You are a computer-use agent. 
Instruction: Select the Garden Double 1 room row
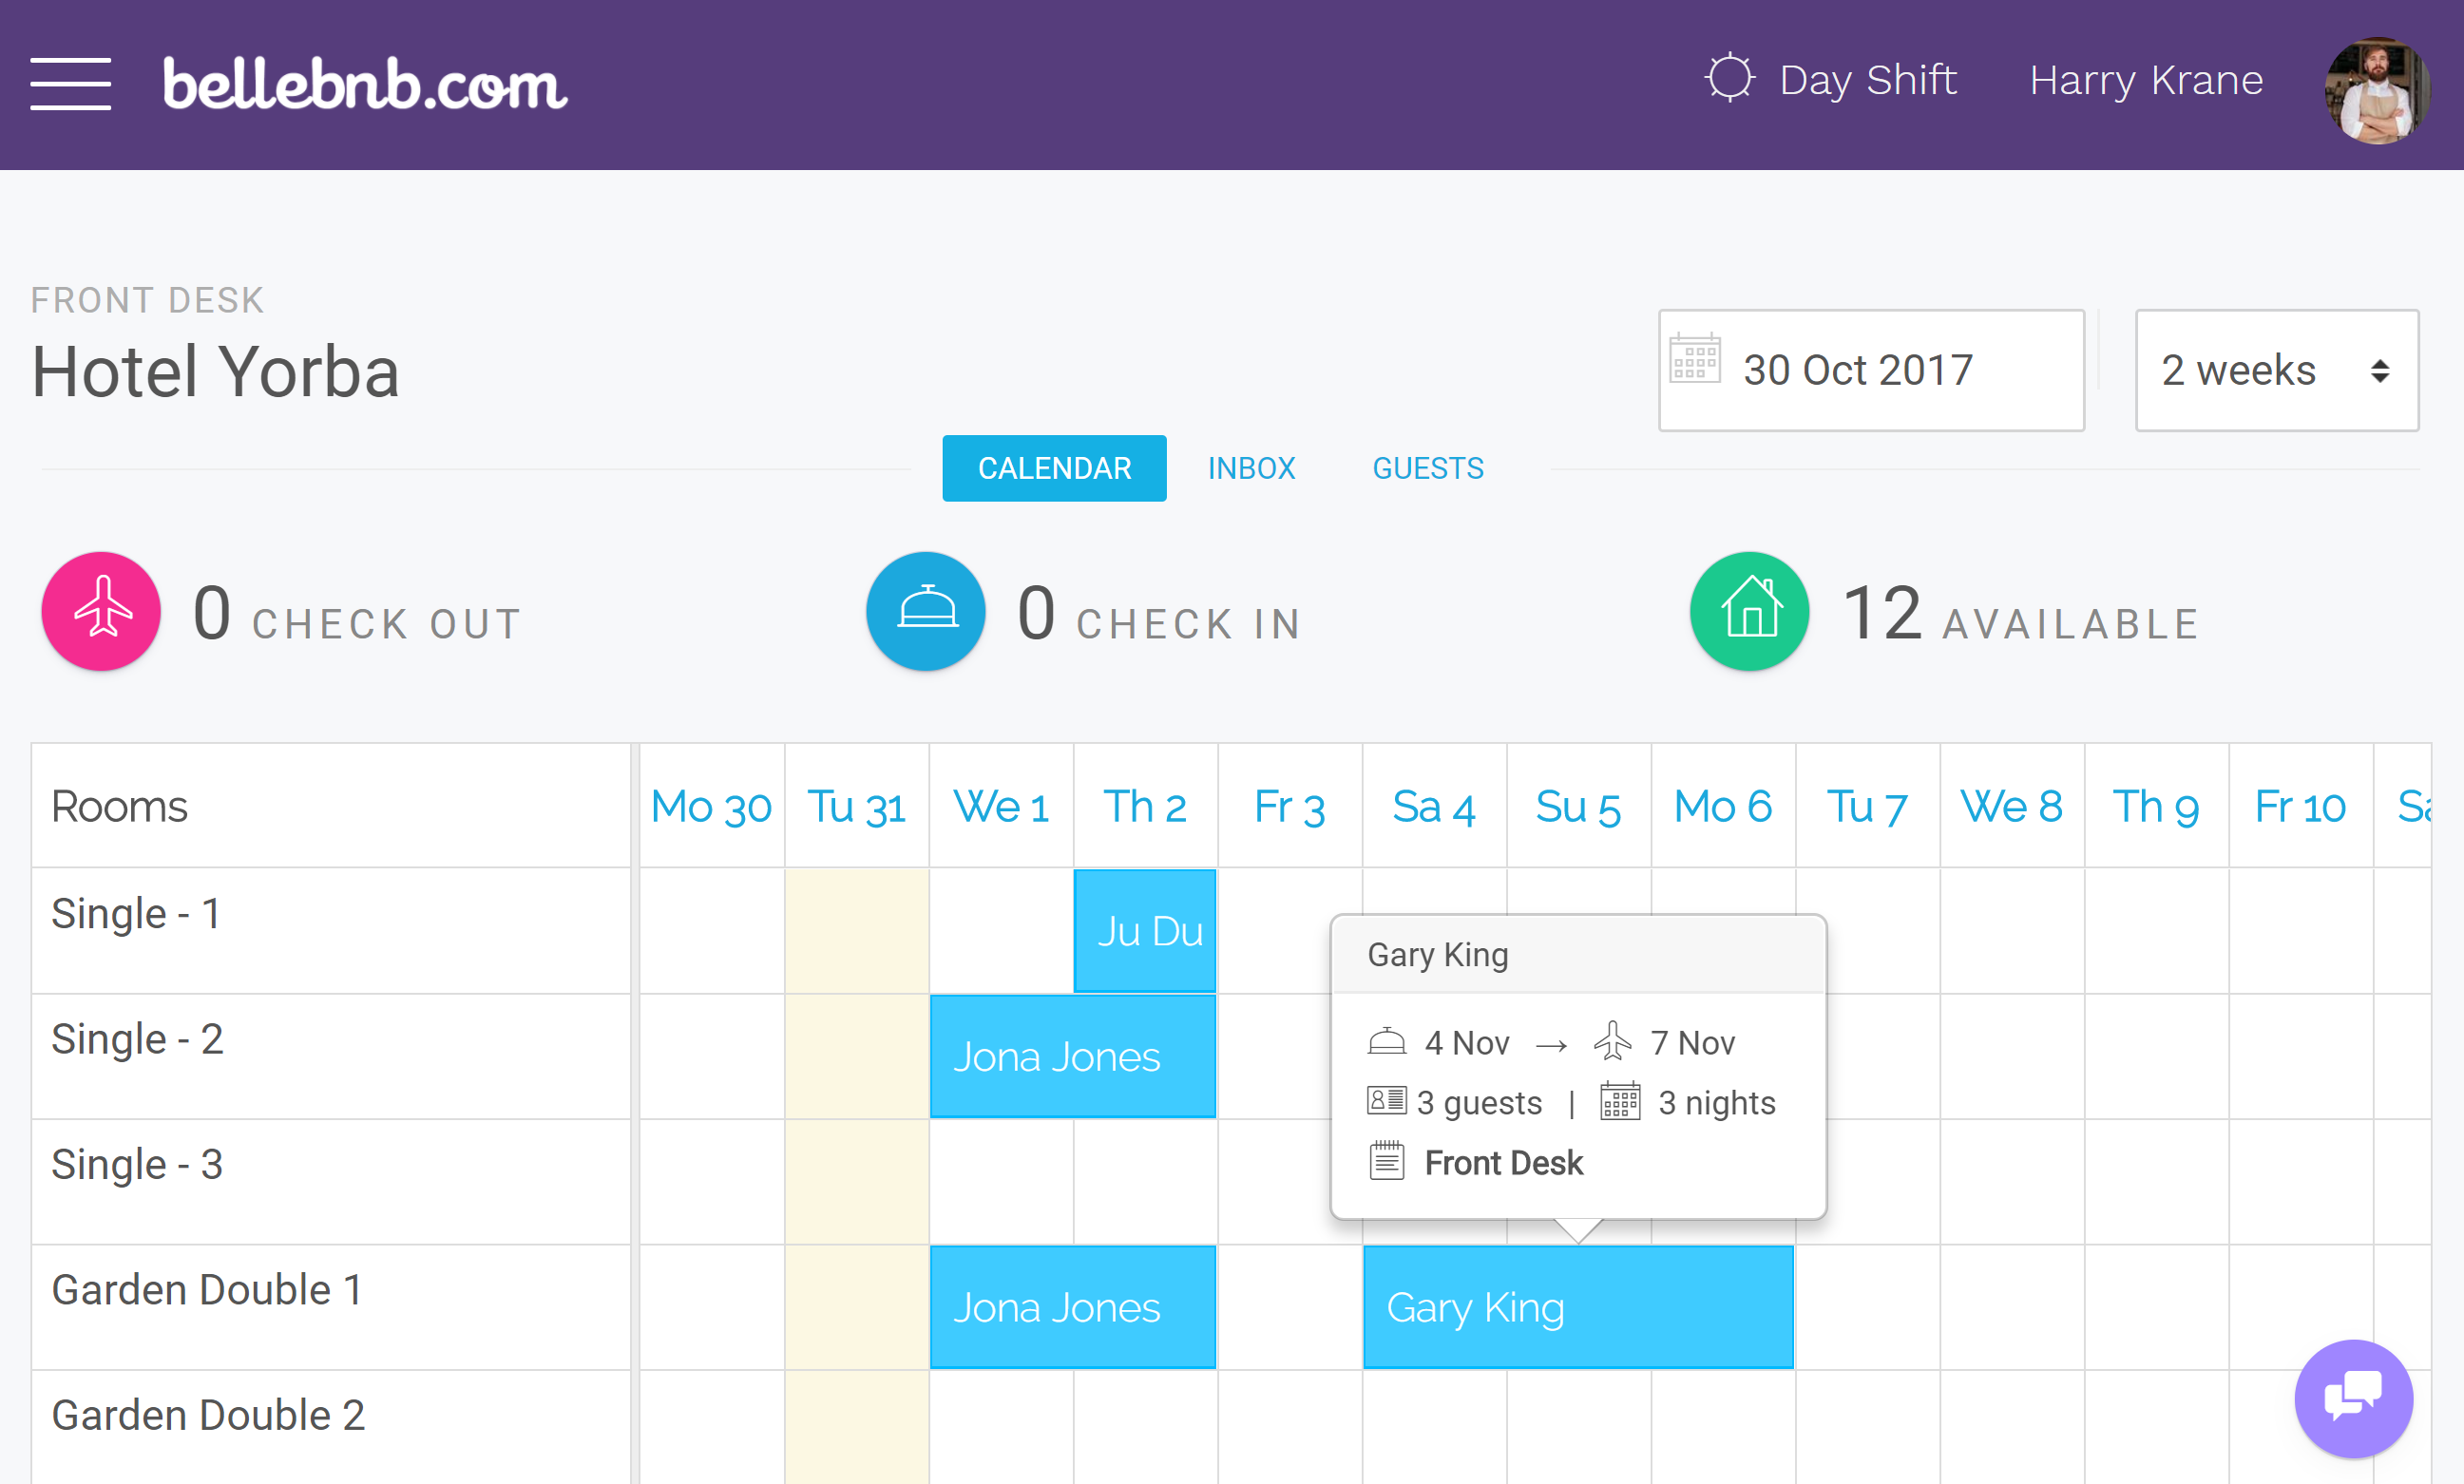click(x=331, y=1307)
